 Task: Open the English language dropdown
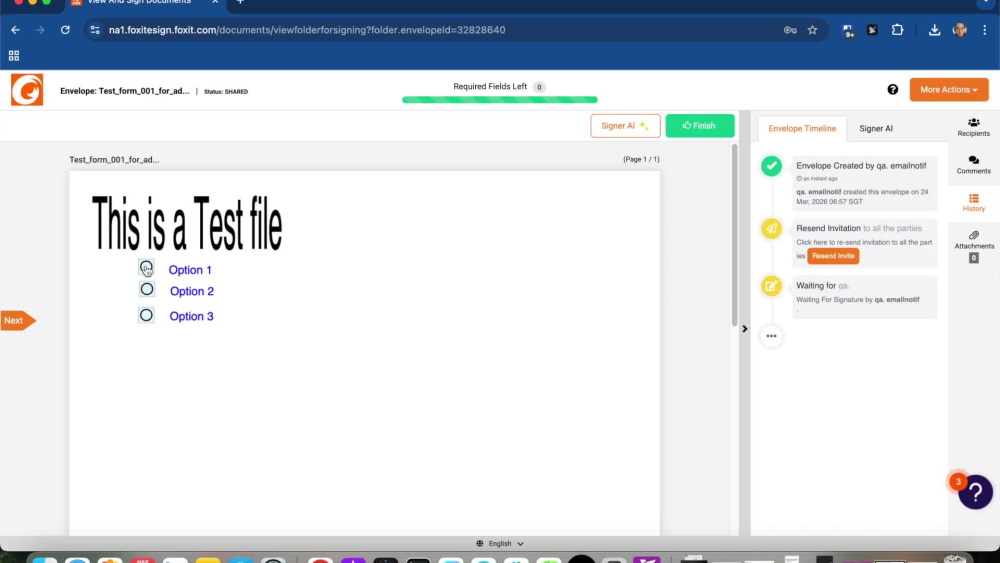pos(500,543)
